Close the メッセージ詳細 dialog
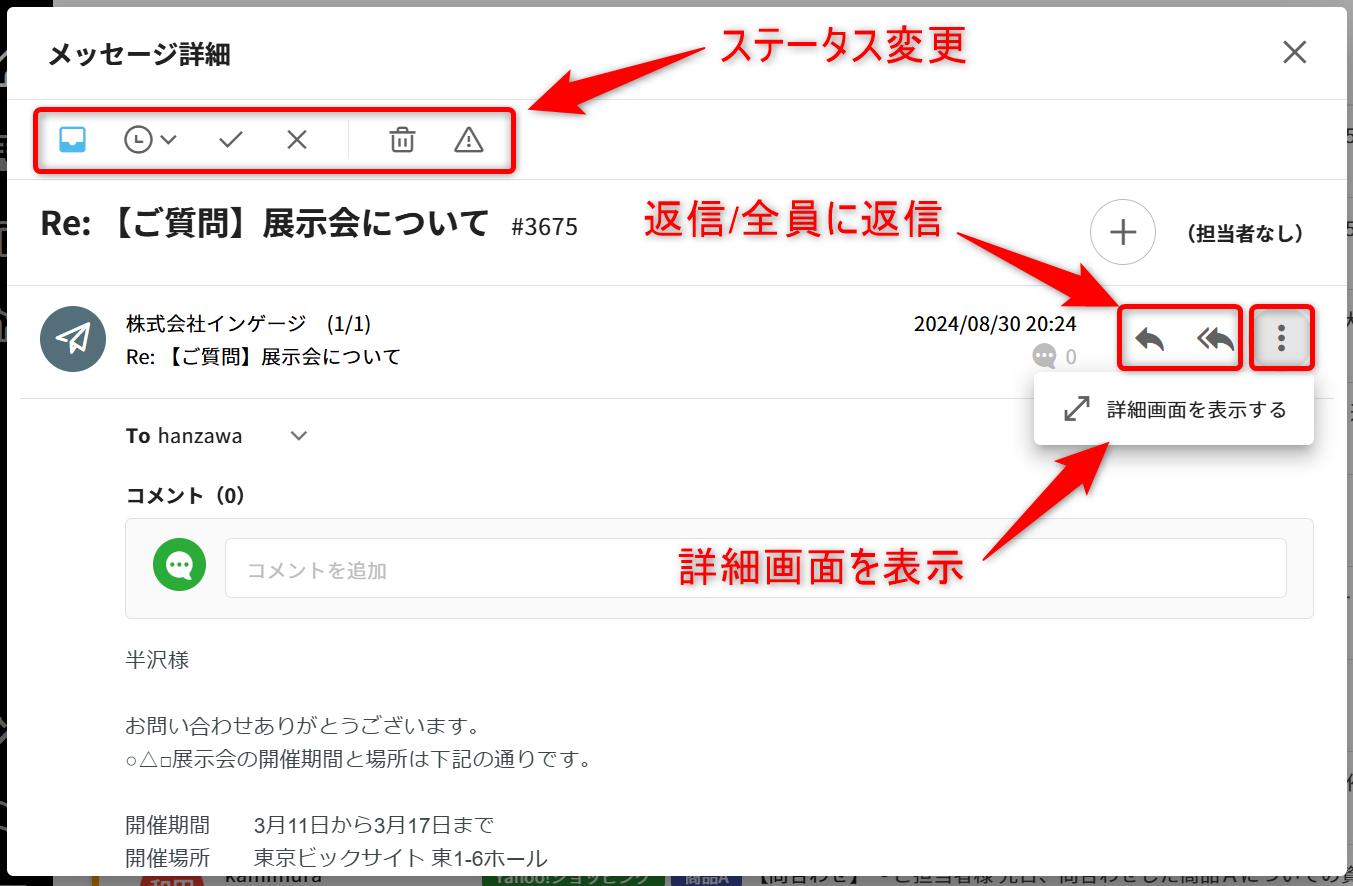The image size is (1353, 886). point(1295,52)
